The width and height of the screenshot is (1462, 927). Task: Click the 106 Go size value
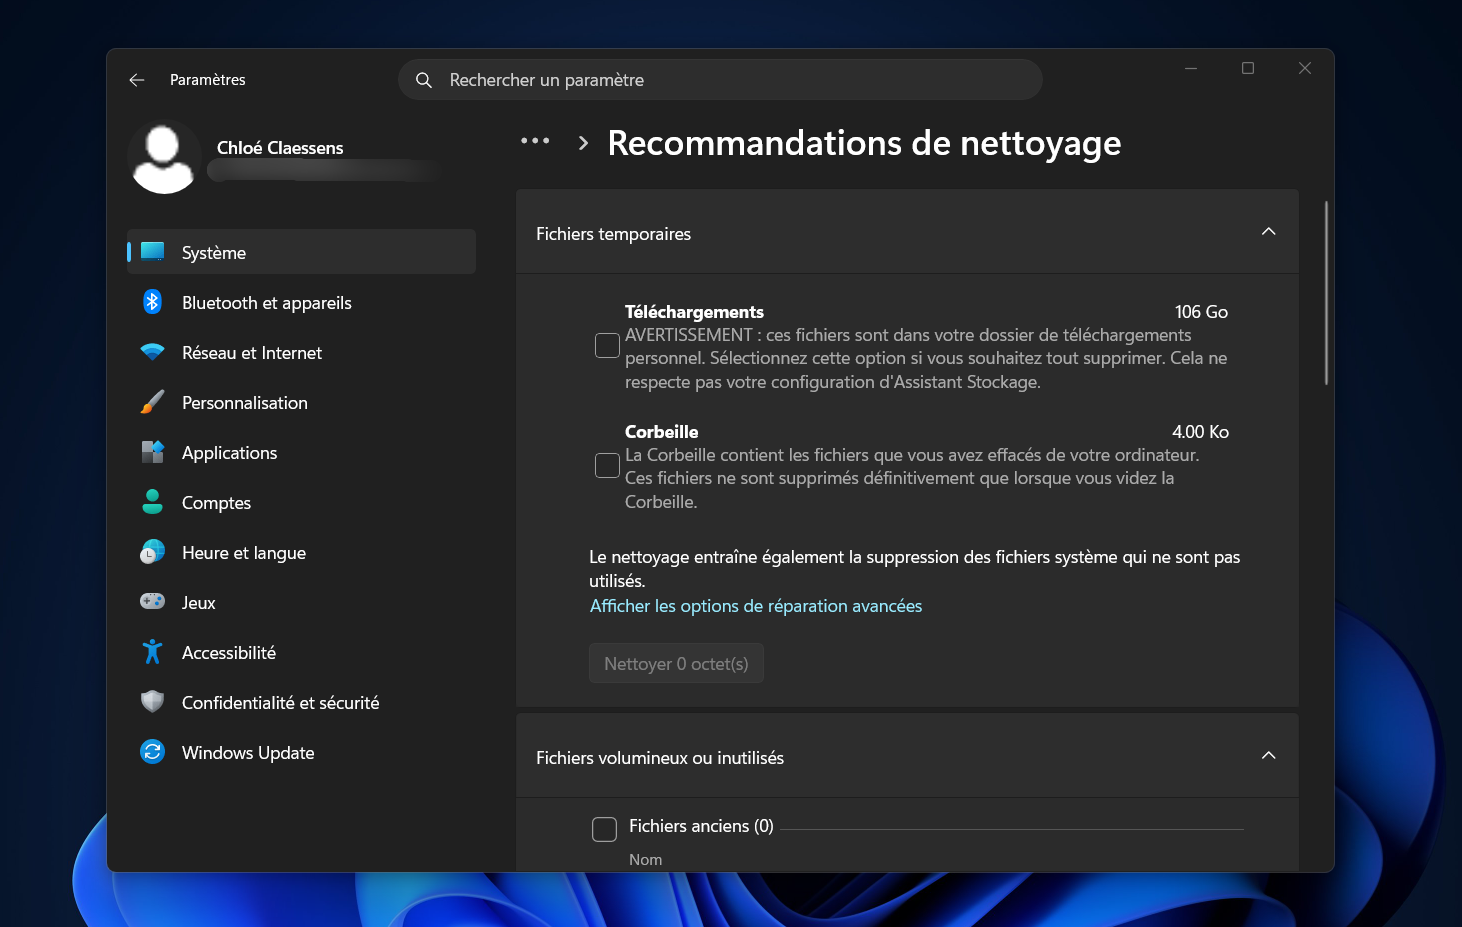pos(1201,312)
